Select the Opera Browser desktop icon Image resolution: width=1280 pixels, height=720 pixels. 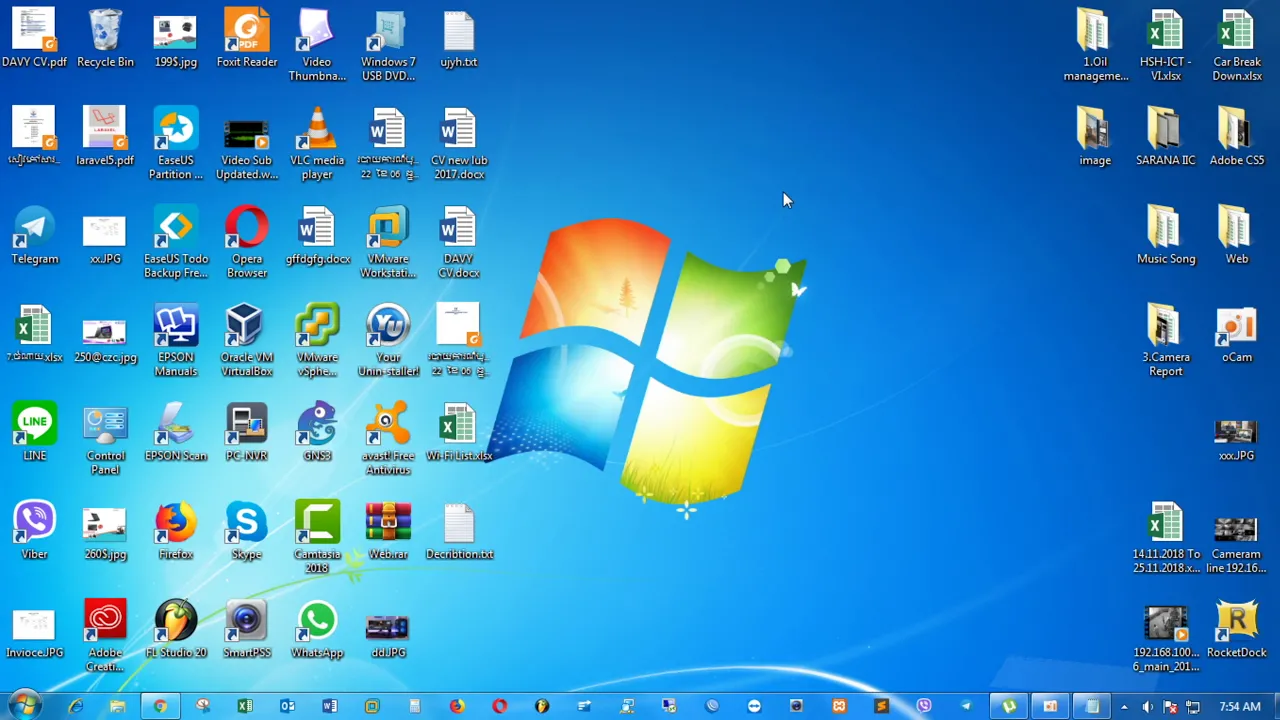click(x=246, y=242)
